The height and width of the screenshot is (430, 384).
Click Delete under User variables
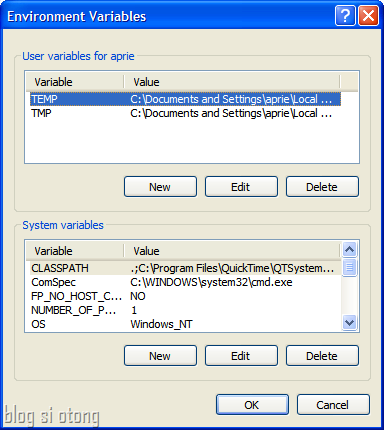pyautogui.click(x=322, y=187)
